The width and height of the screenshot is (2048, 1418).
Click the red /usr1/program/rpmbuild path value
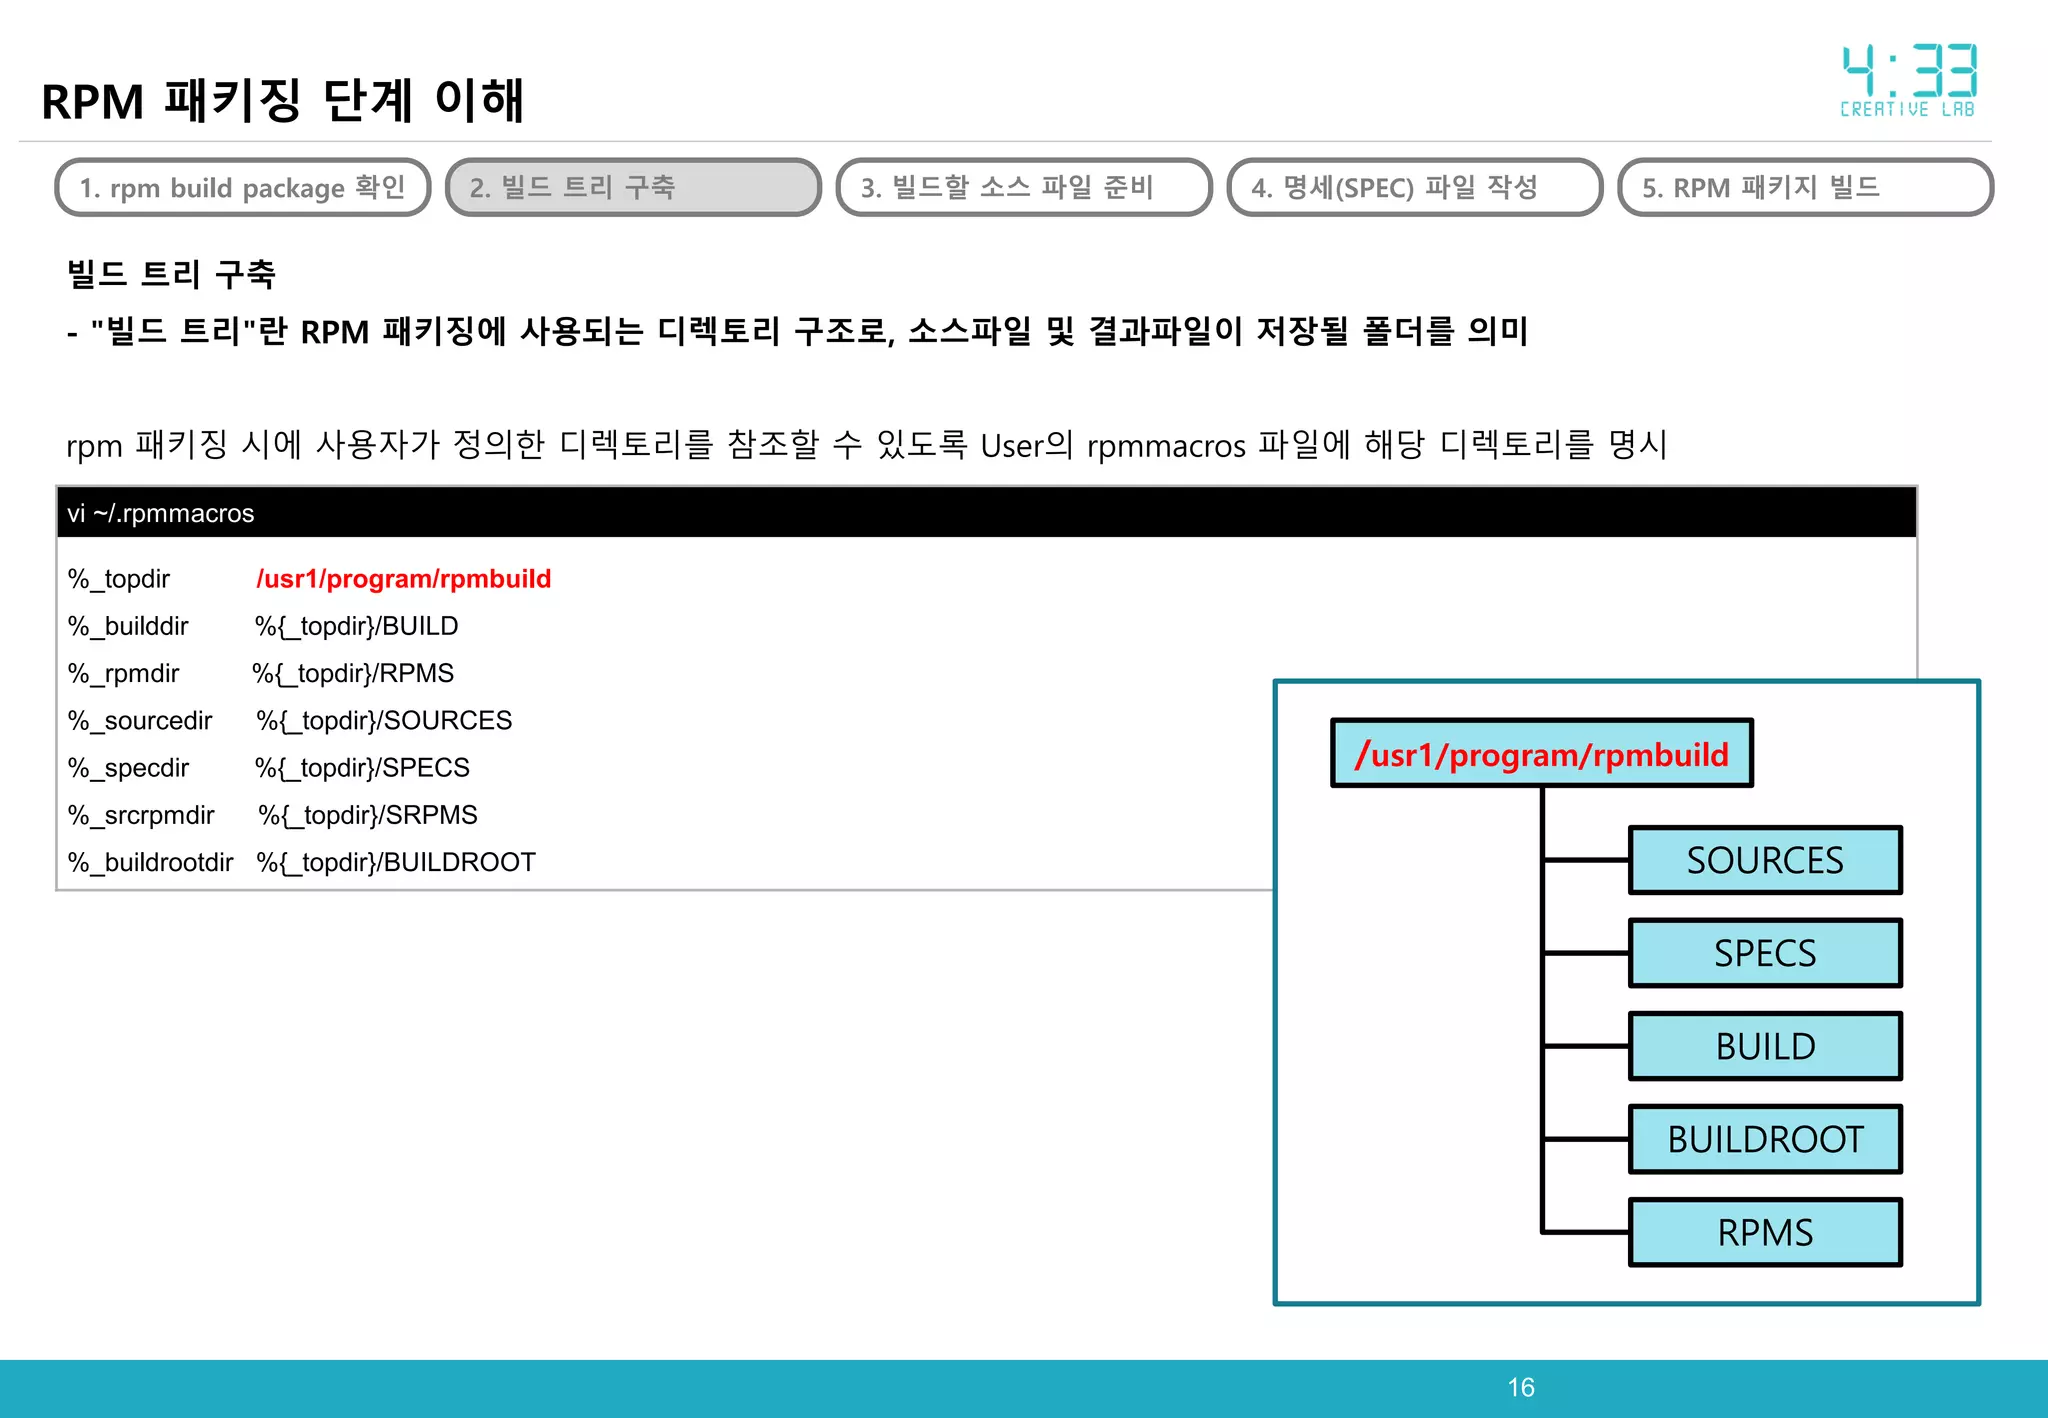tap(404, 579)
